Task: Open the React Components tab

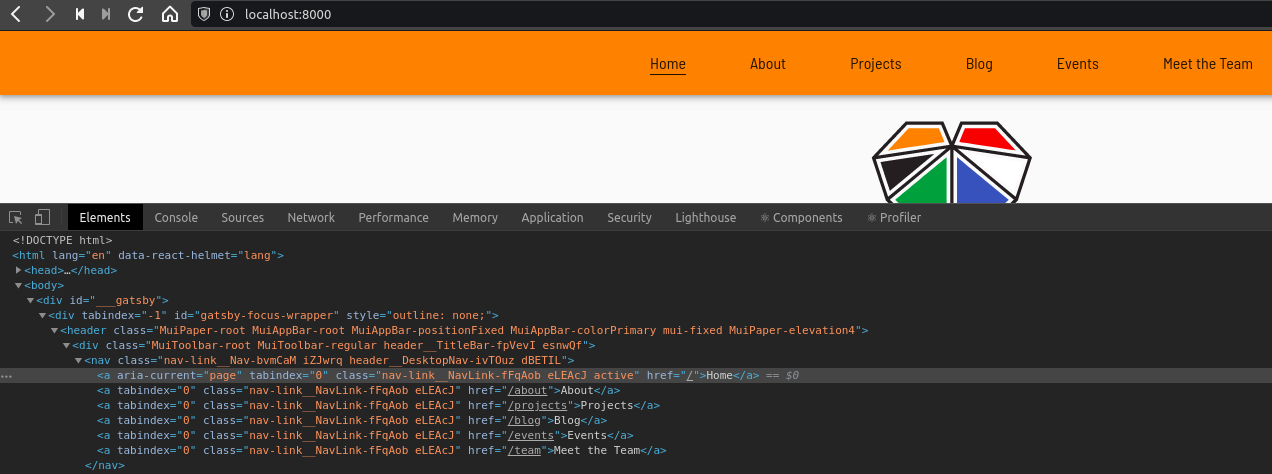Action: 801,217
